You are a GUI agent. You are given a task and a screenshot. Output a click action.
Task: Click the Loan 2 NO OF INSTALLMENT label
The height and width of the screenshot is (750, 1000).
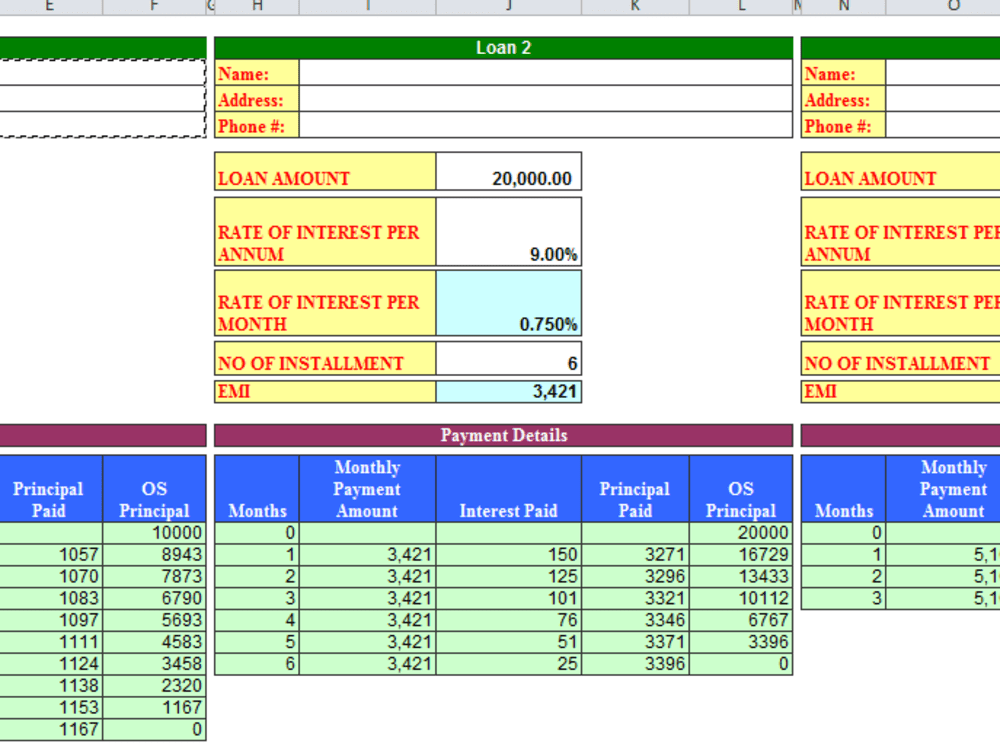[x=325, y=359]
